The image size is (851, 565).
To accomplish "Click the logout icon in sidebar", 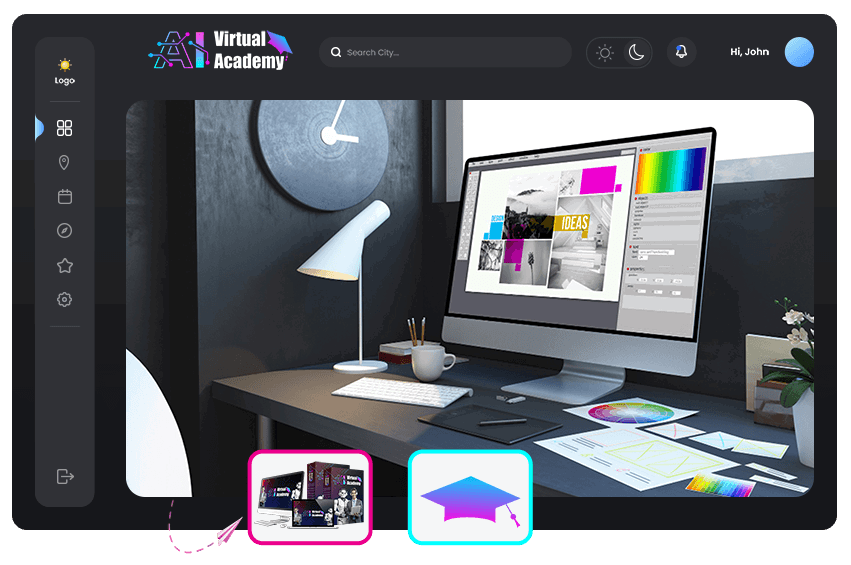I will [65, 476].
